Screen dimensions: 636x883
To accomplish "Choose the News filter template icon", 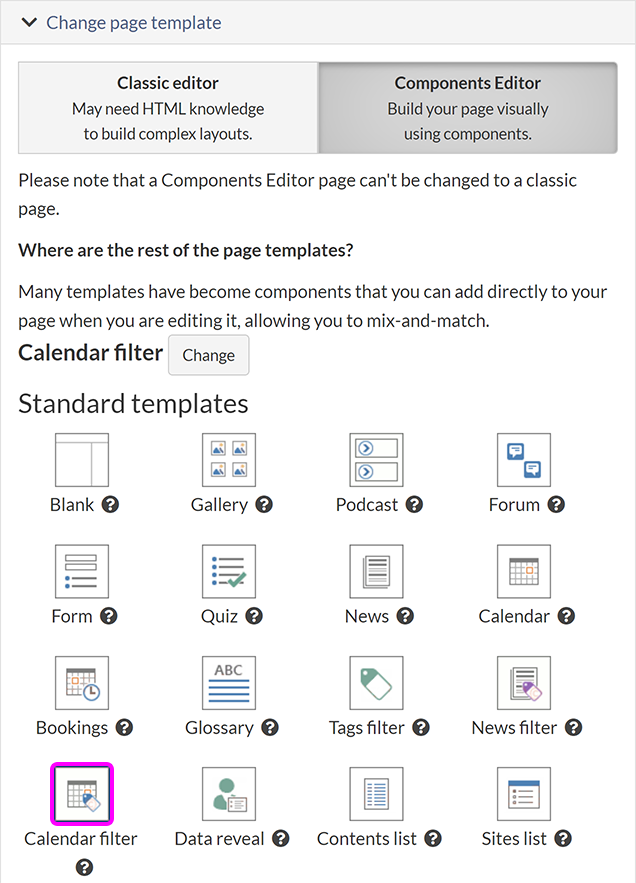I will pyautogui.click(x=524, y=683).
